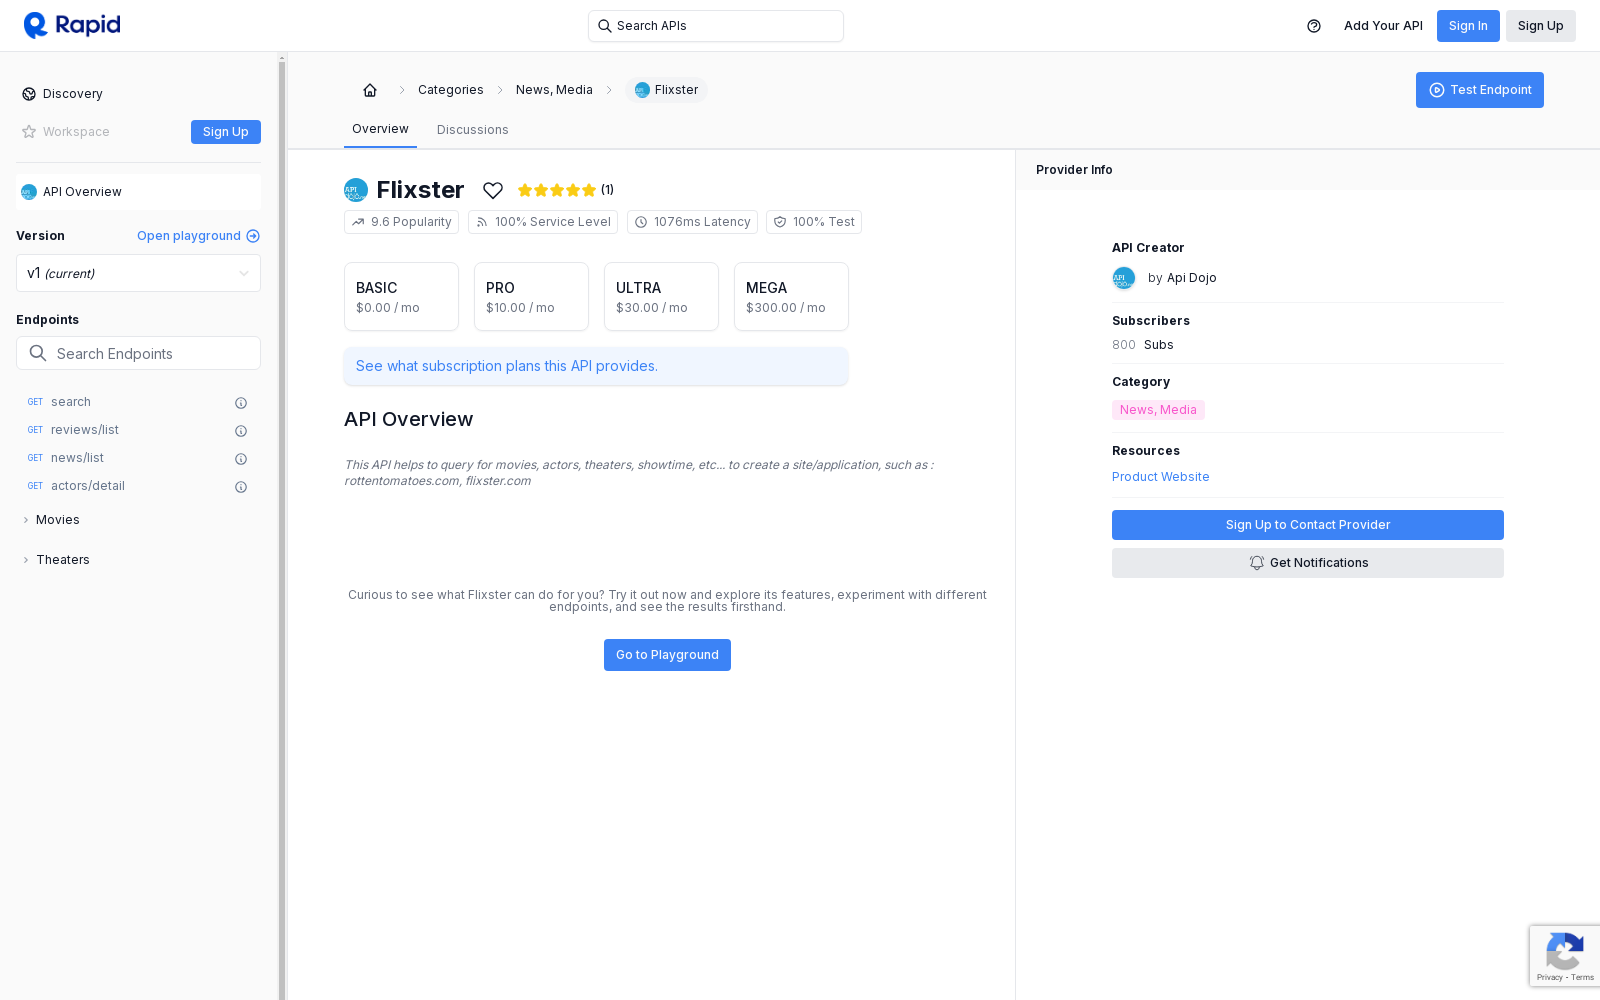Click Add Your API
Image resolution: width=1600 pixels, height=1000 pixels.
[1383, 26]
